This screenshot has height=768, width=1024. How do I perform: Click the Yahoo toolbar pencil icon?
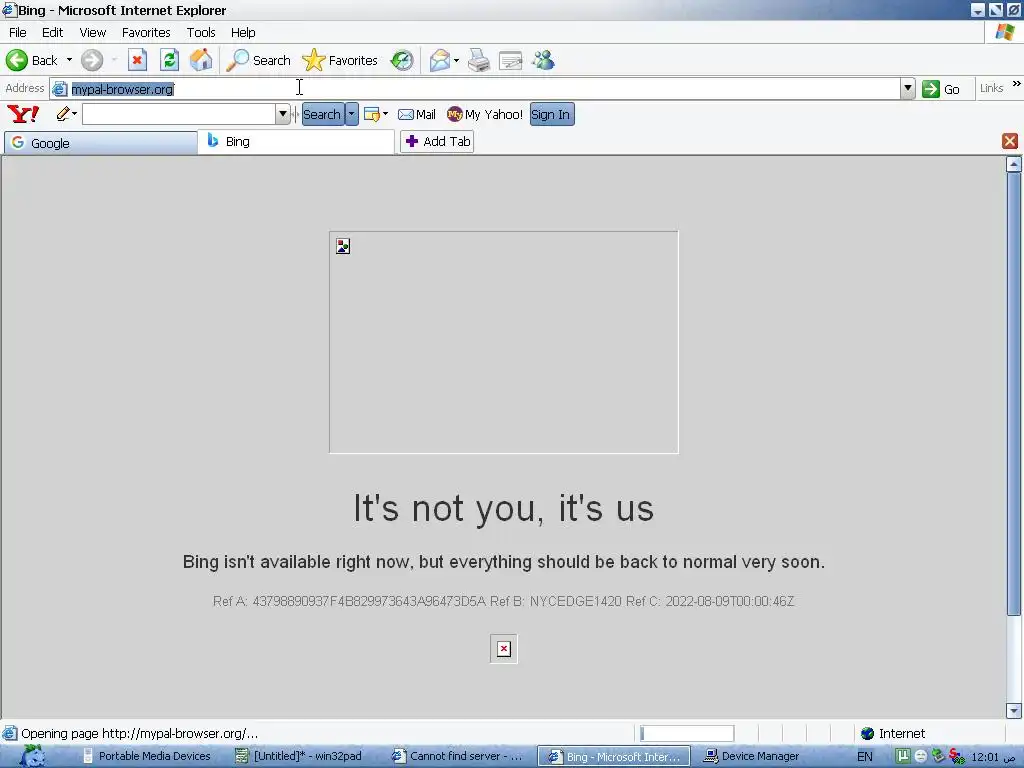pyautogui.click(x=63, y=114)
